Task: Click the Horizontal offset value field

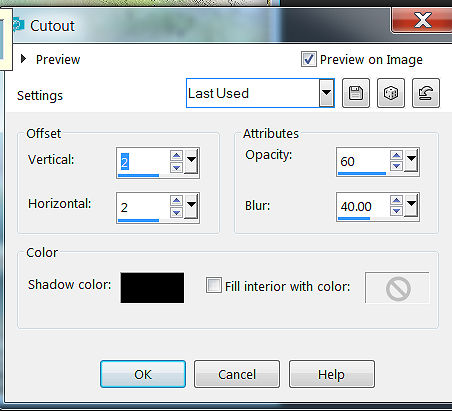Action: pos(143,207)
